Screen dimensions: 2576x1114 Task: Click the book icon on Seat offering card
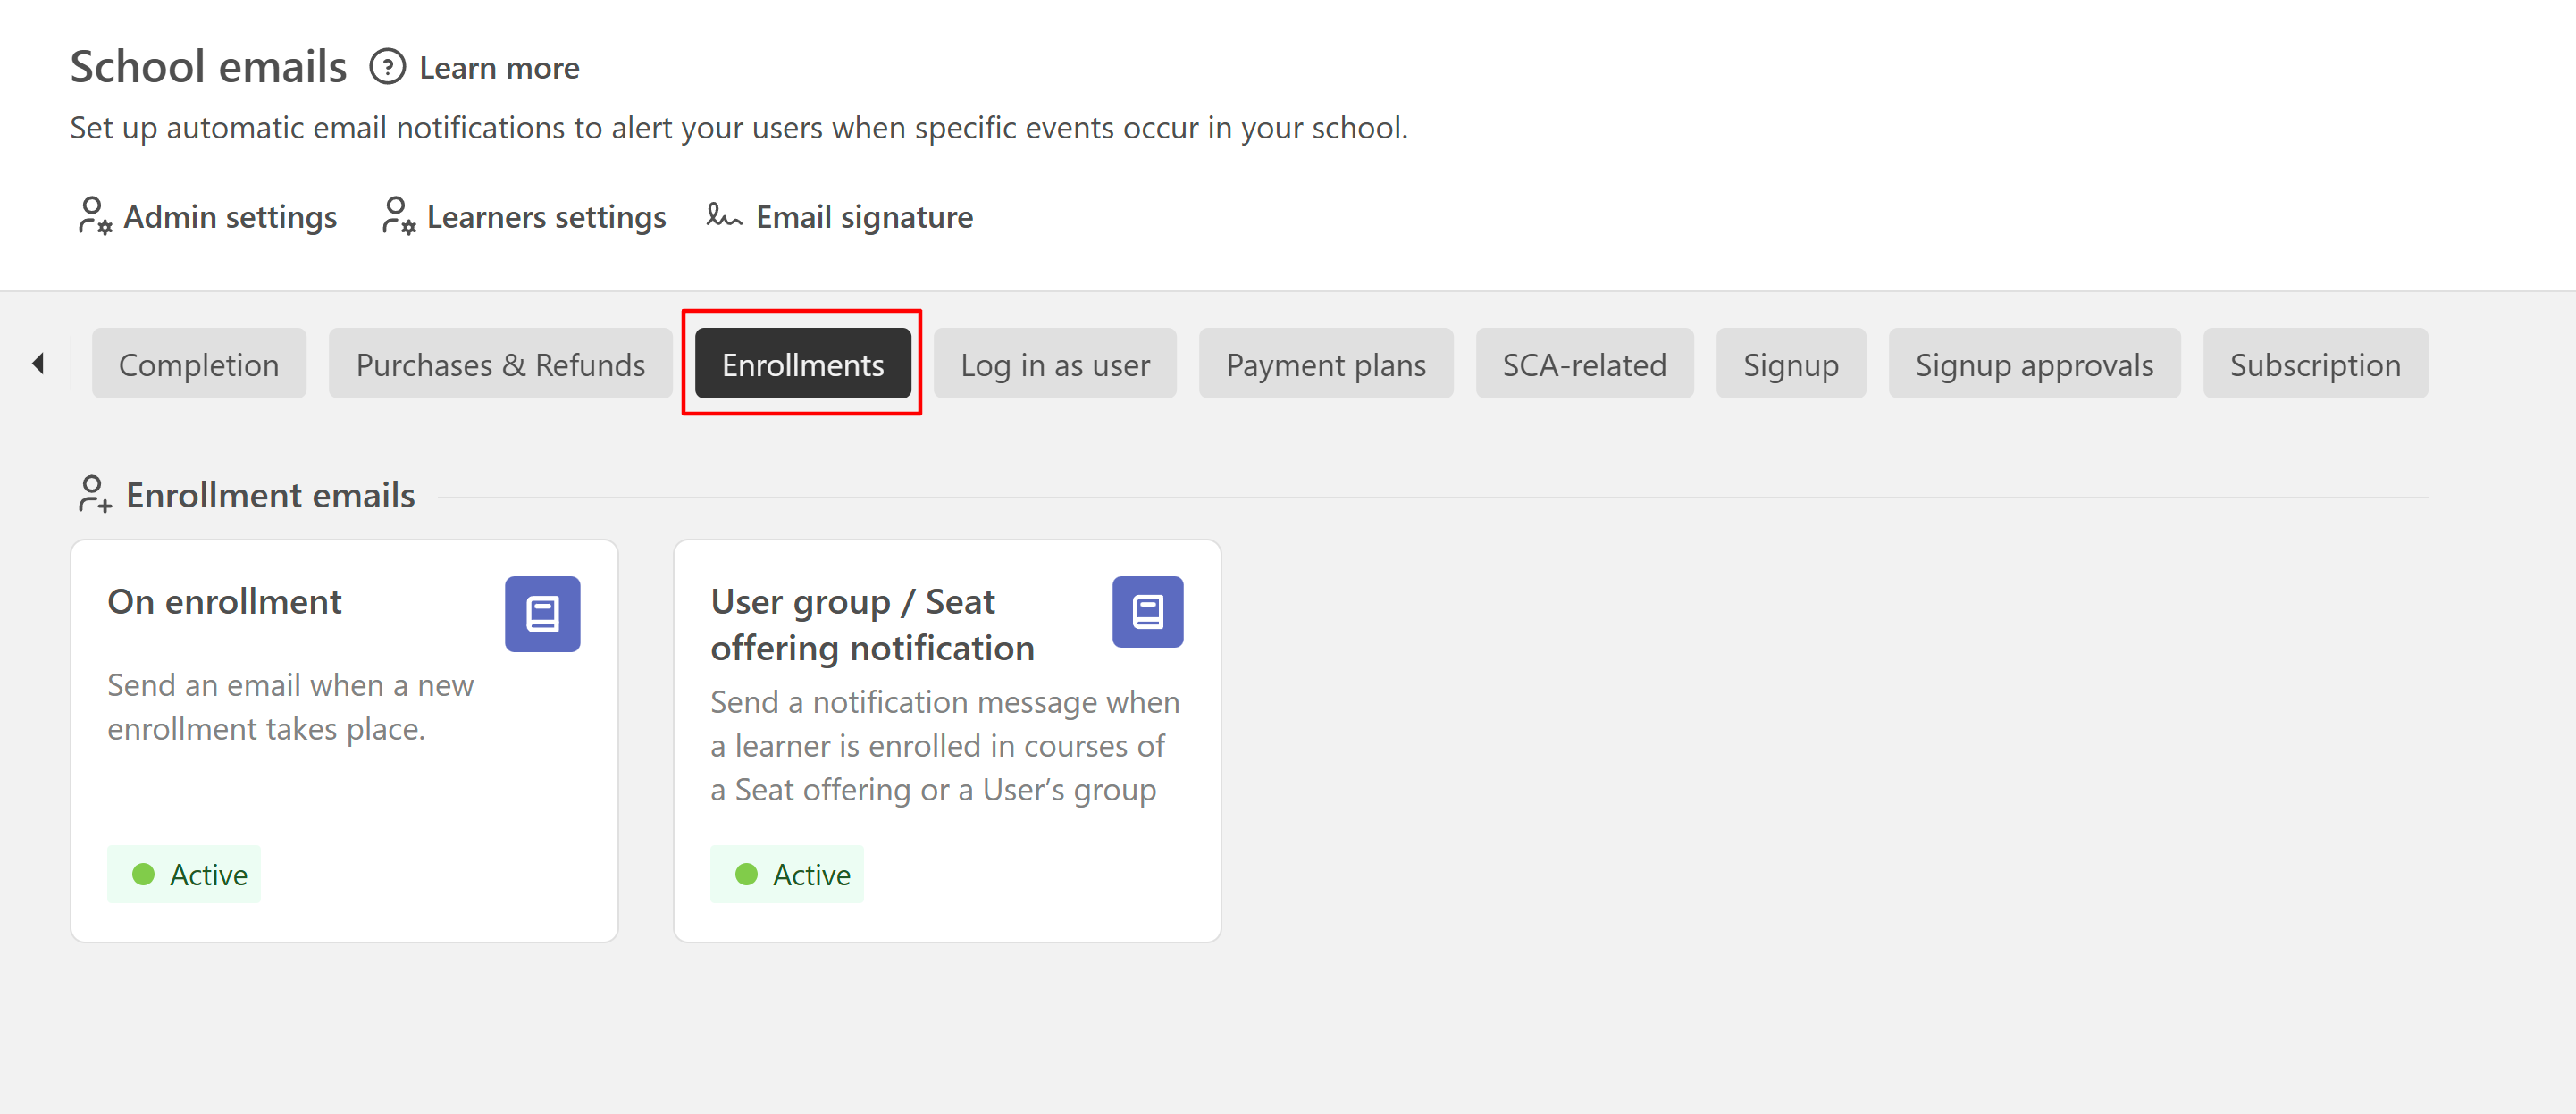click(x=1147, y=612)
